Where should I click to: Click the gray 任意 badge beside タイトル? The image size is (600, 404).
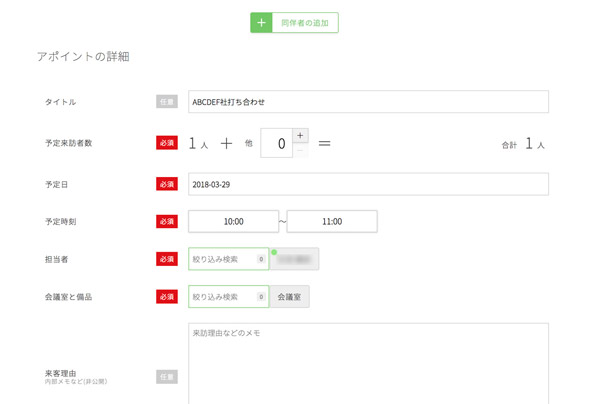[167, 102]
